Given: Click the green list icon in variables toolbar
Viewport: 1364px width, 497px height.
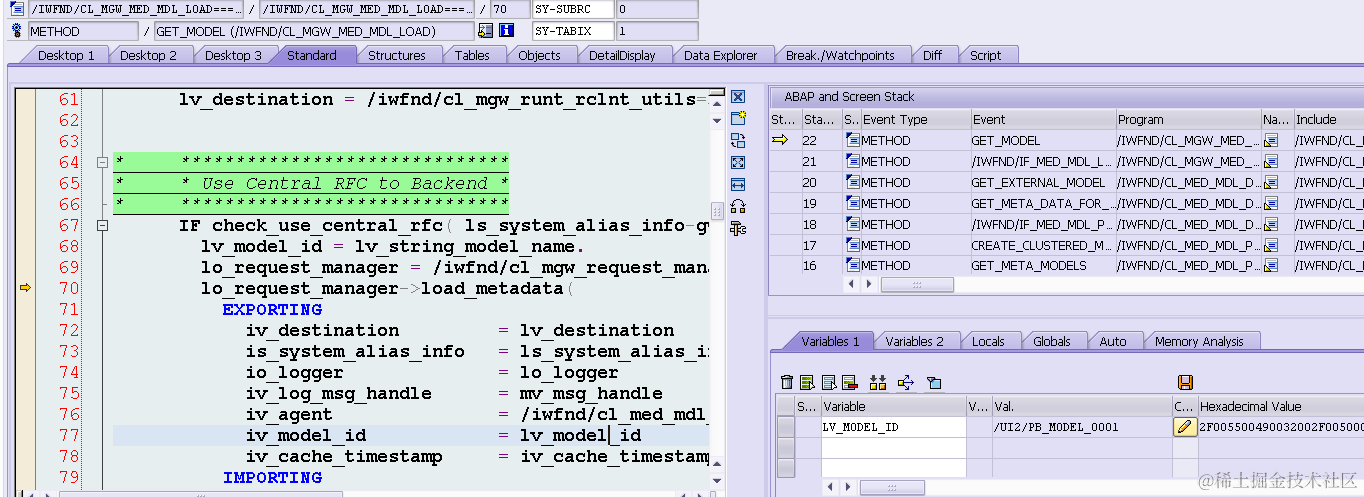Looking at the screenshot, I should point(806,382).
